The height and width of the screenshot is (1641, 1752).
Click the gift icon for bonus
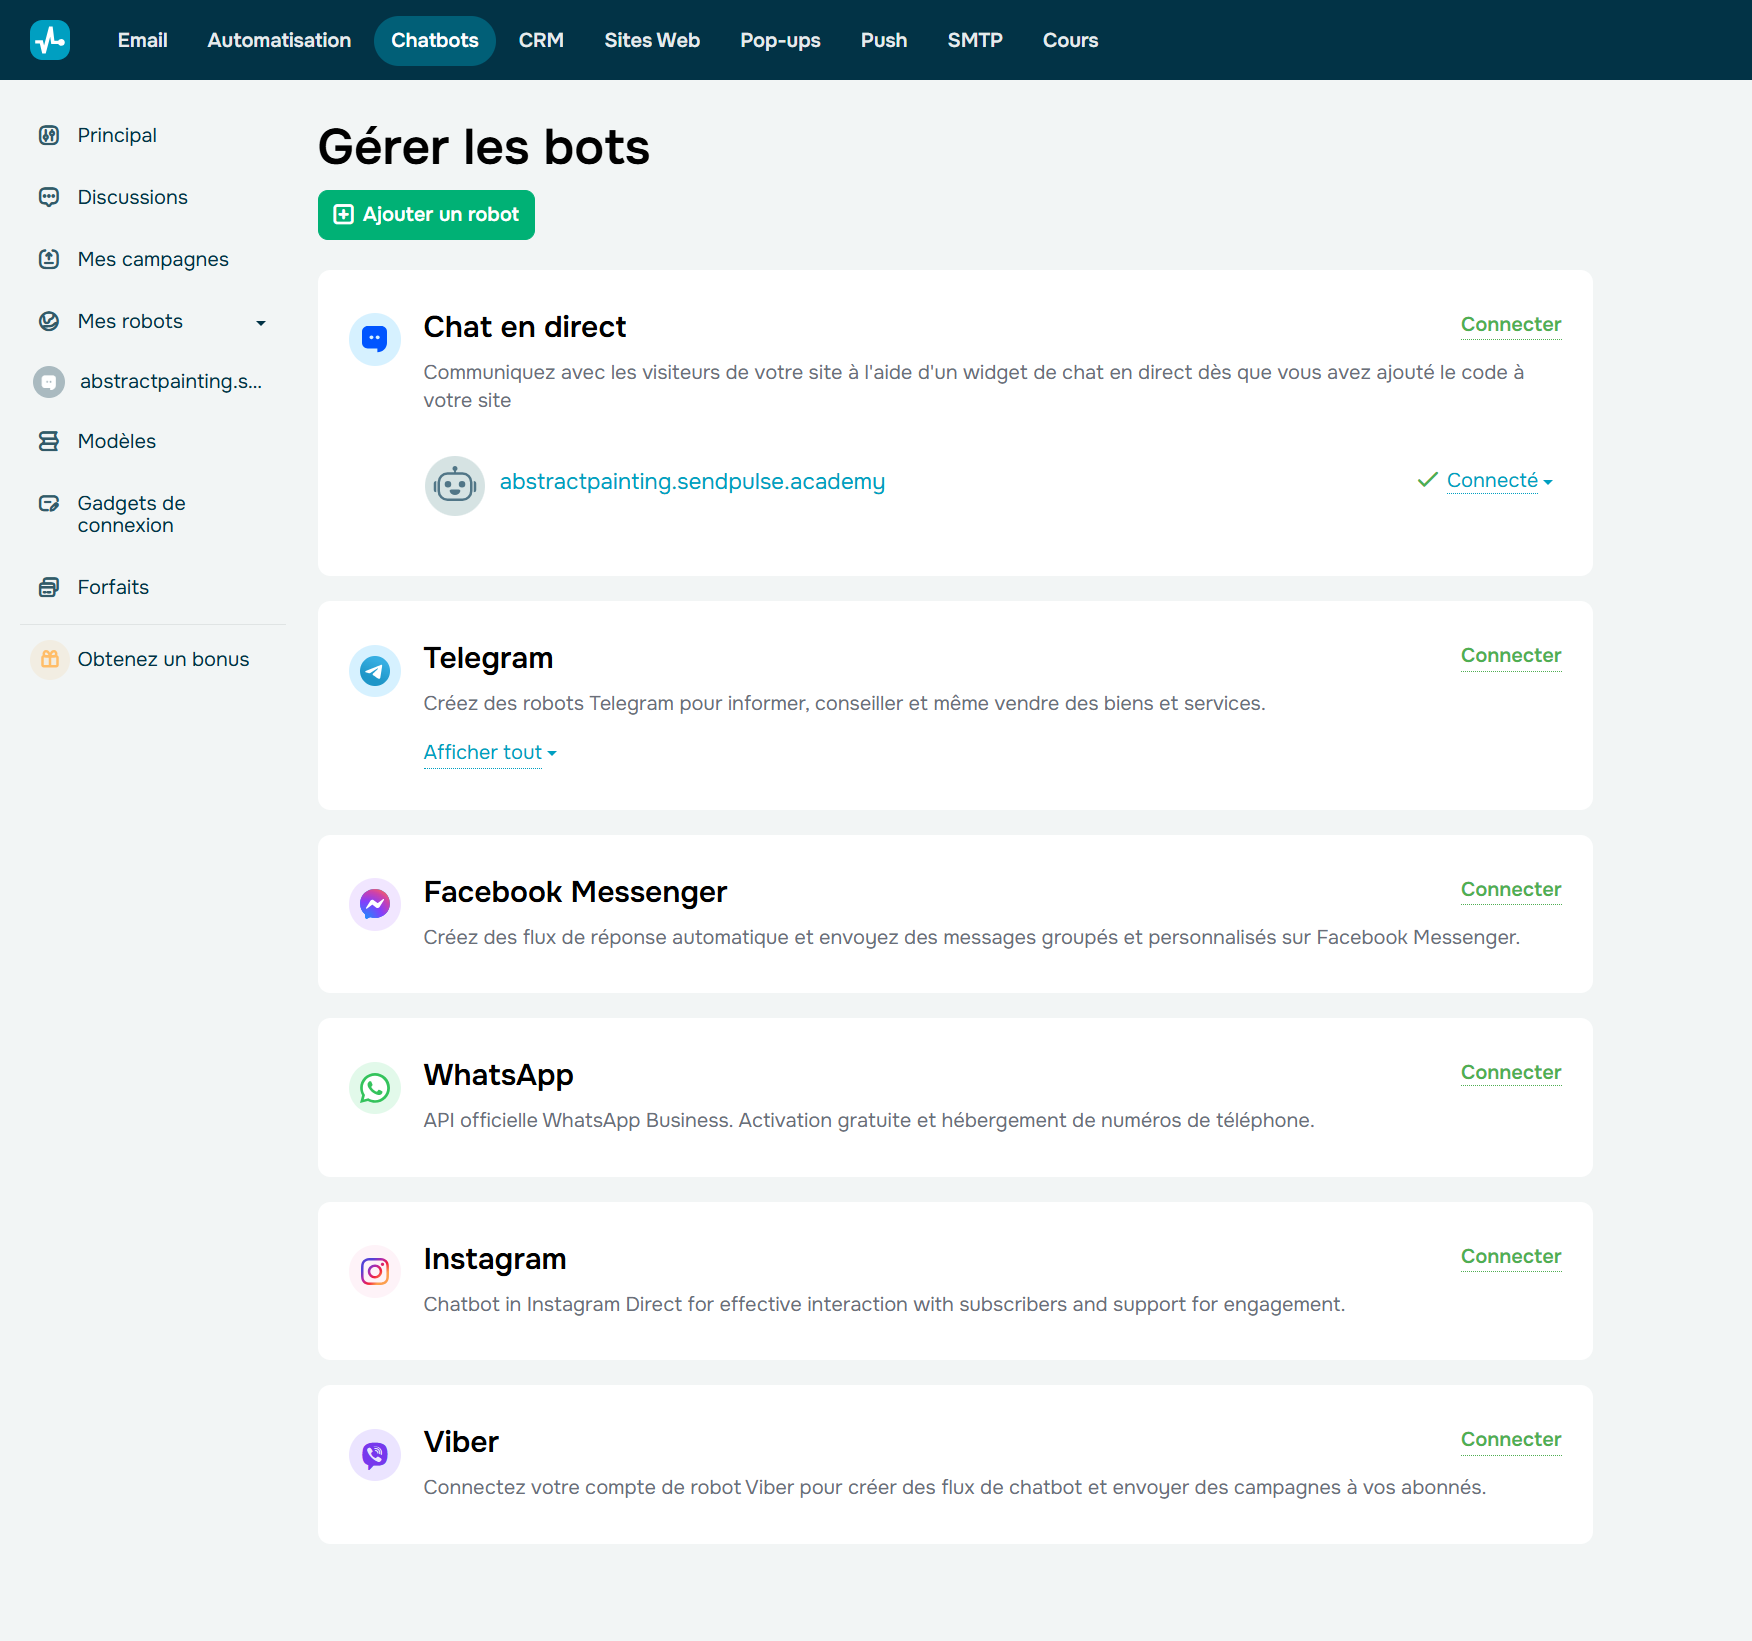point(50,659)
